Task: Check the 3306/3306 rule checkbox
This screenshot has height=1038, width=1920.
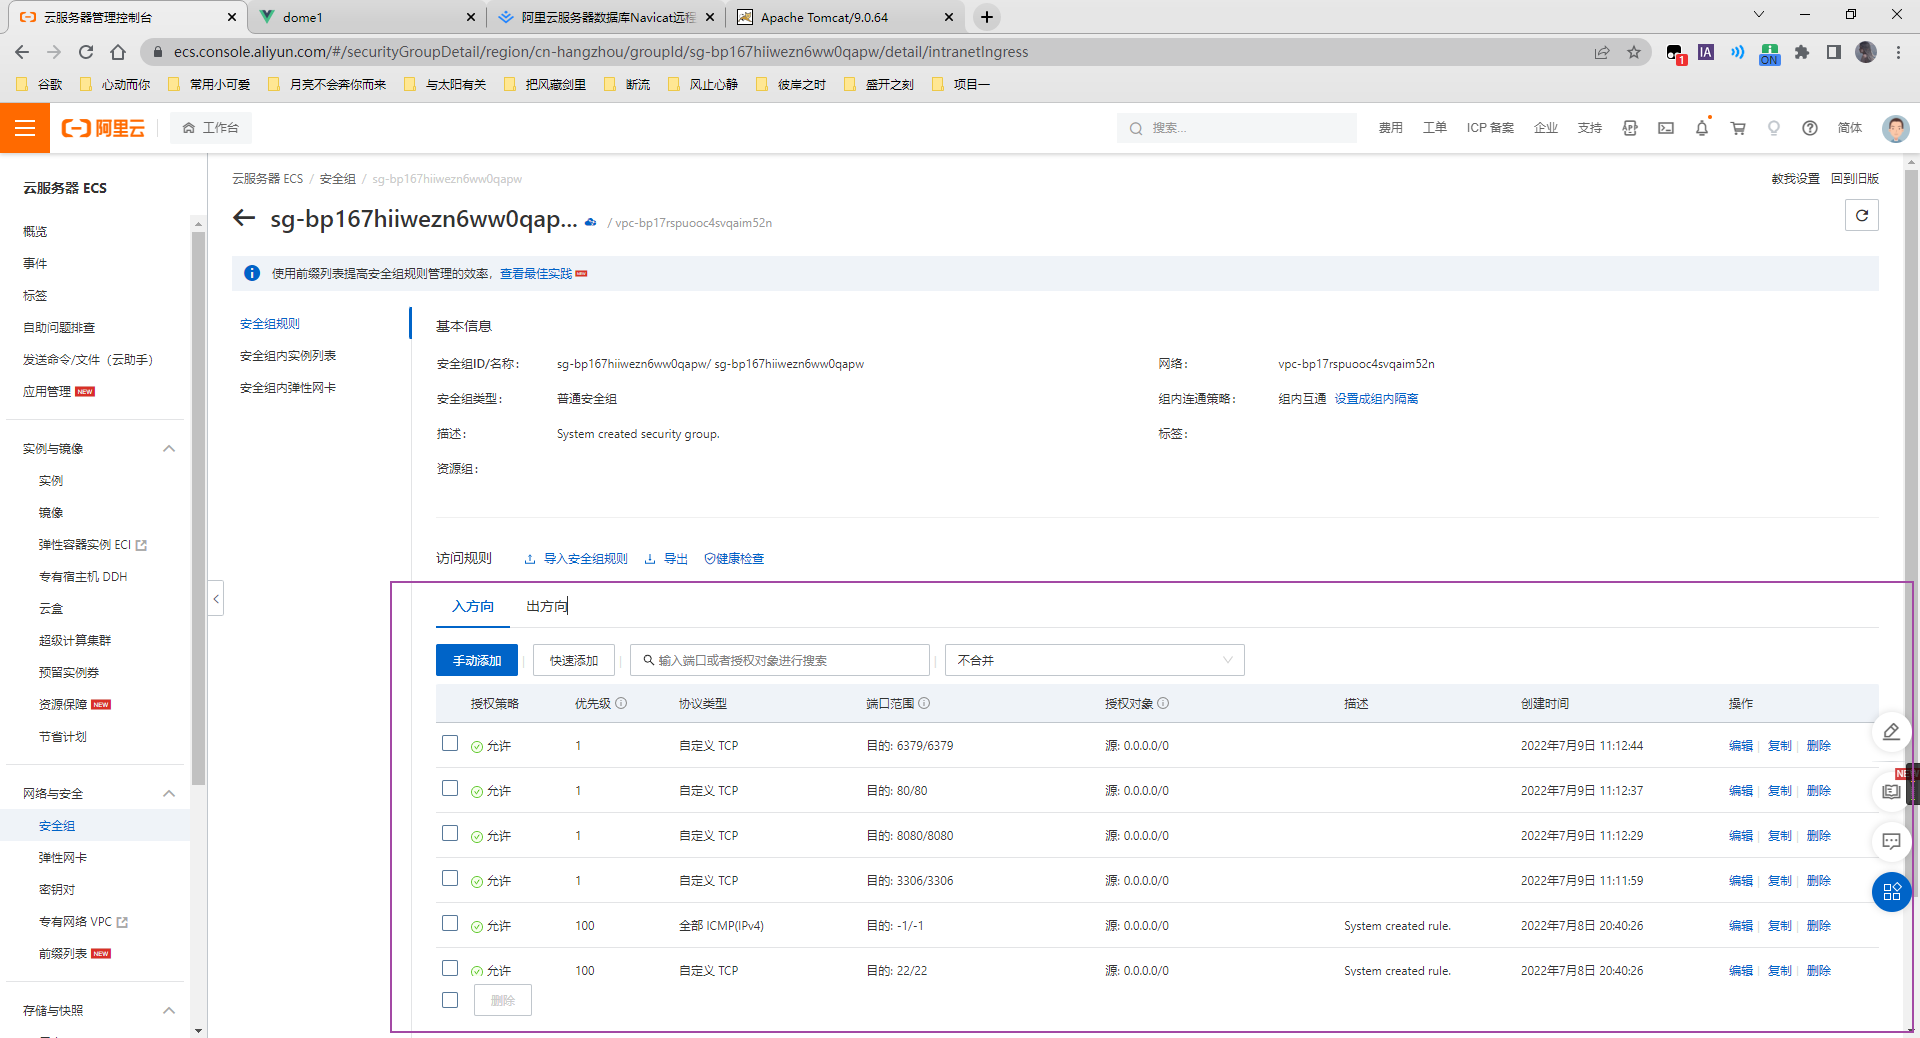Action: [x=450, y=878]
